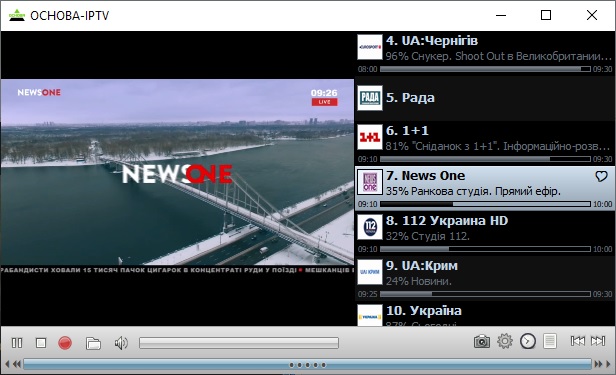Click the Рада channel logo
Screen dimensions: 616x375
(370, 98)
